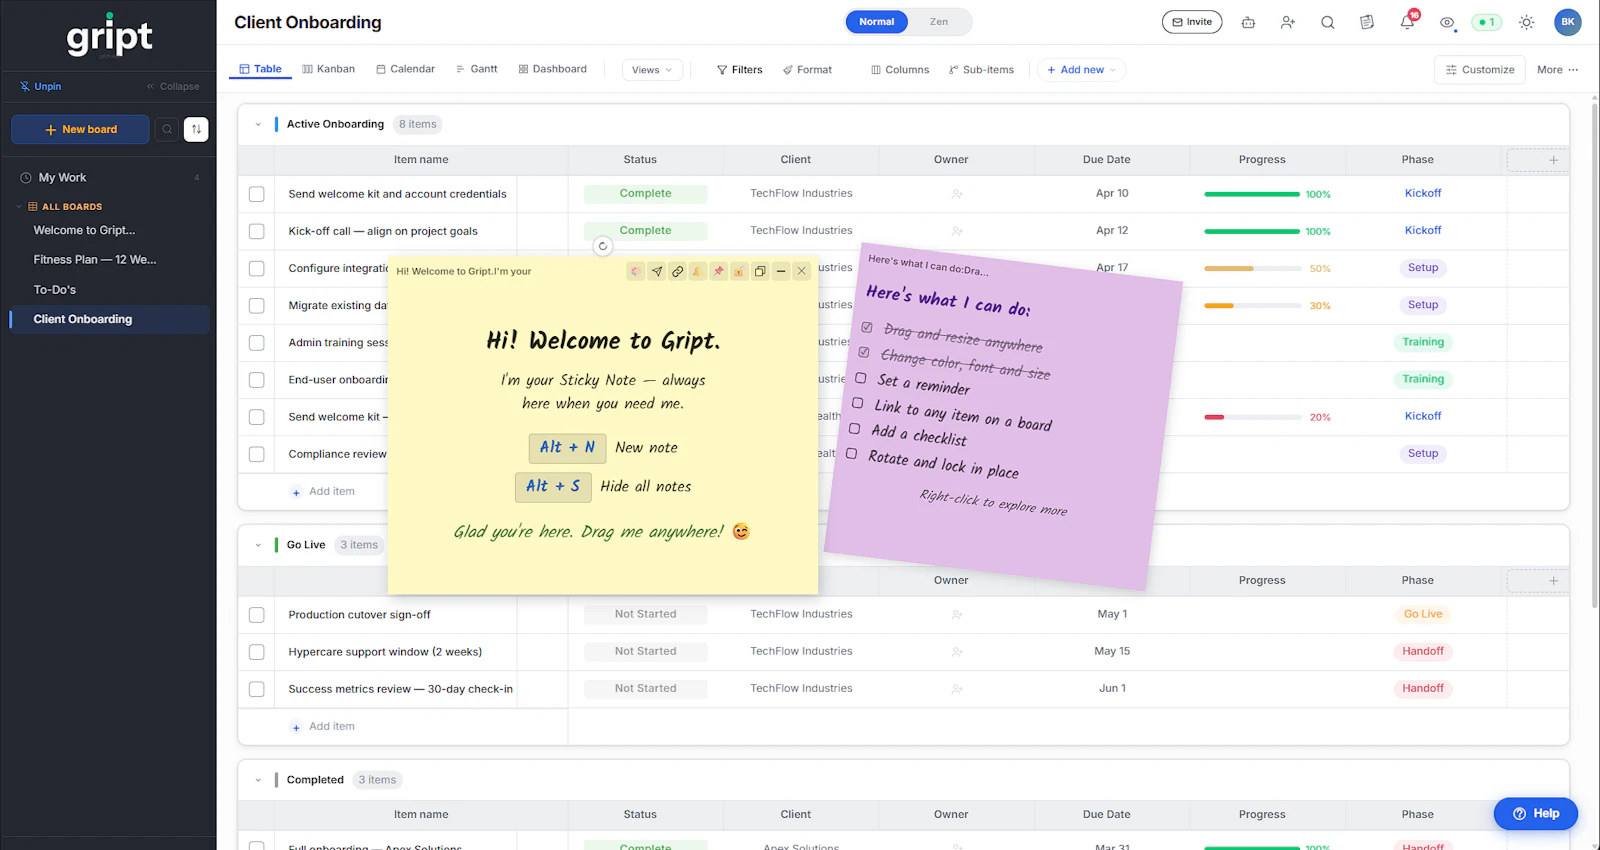
Task: Open the color palette on the yellow sticky note
Action: 636,271
